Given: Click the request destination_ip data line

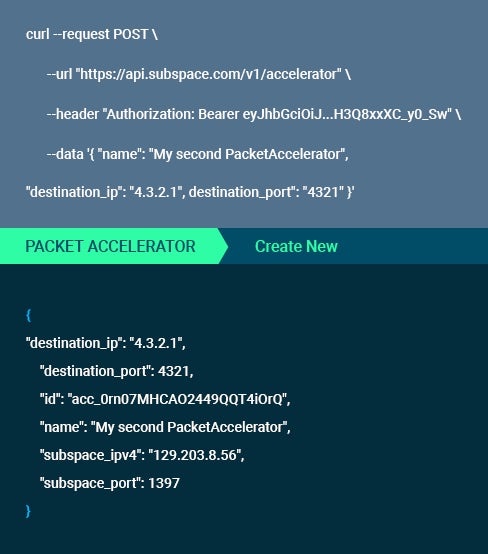Looking at the screenshot, I should 190,192.
